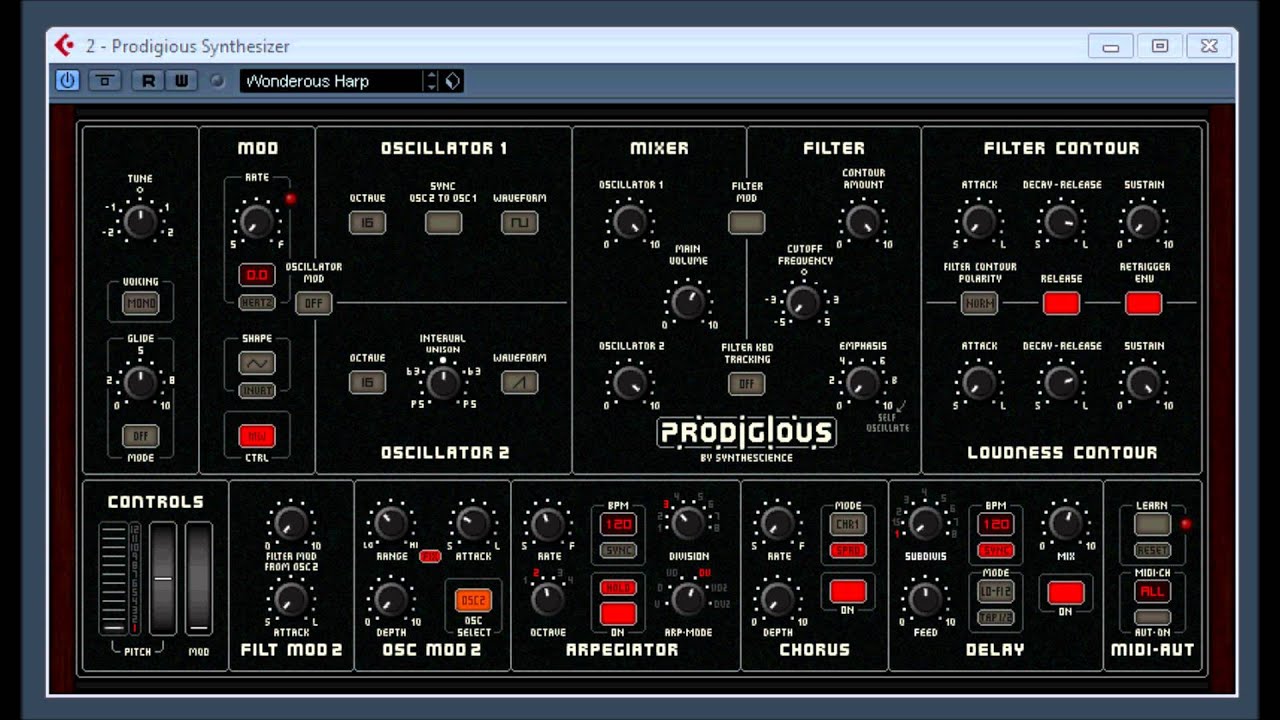Viewport: 1280px width, 720px height.
Task: Toggle the Arpegiator HOLD button
Action: coord(618,587)
